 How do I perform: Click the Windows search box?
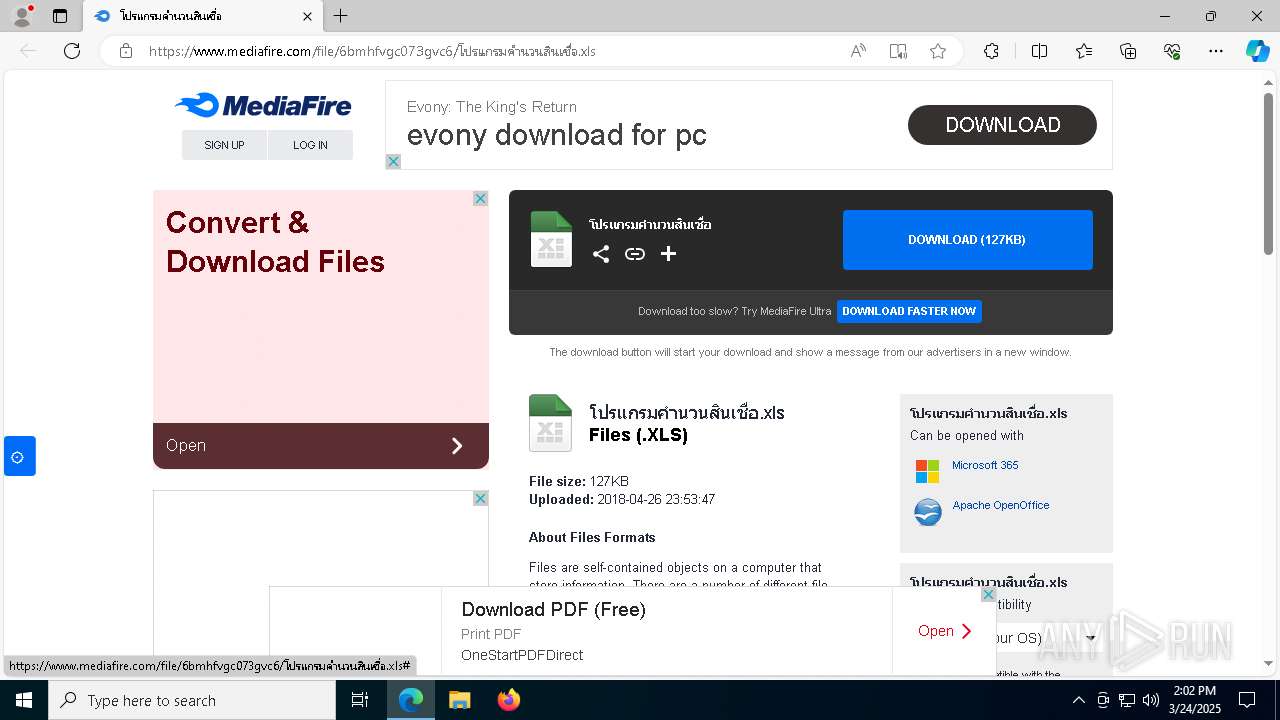[x=192, y=700]
